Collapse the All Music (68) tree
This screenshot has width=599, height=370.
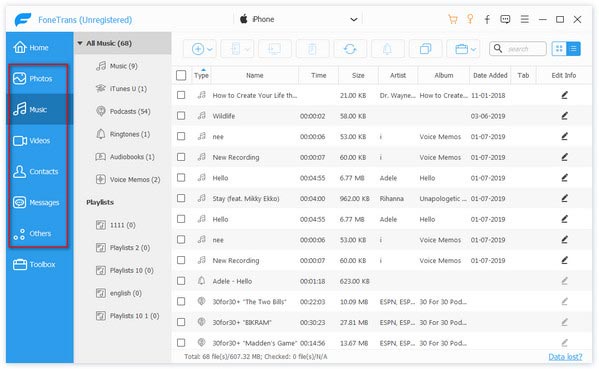(x=80, y=44)
